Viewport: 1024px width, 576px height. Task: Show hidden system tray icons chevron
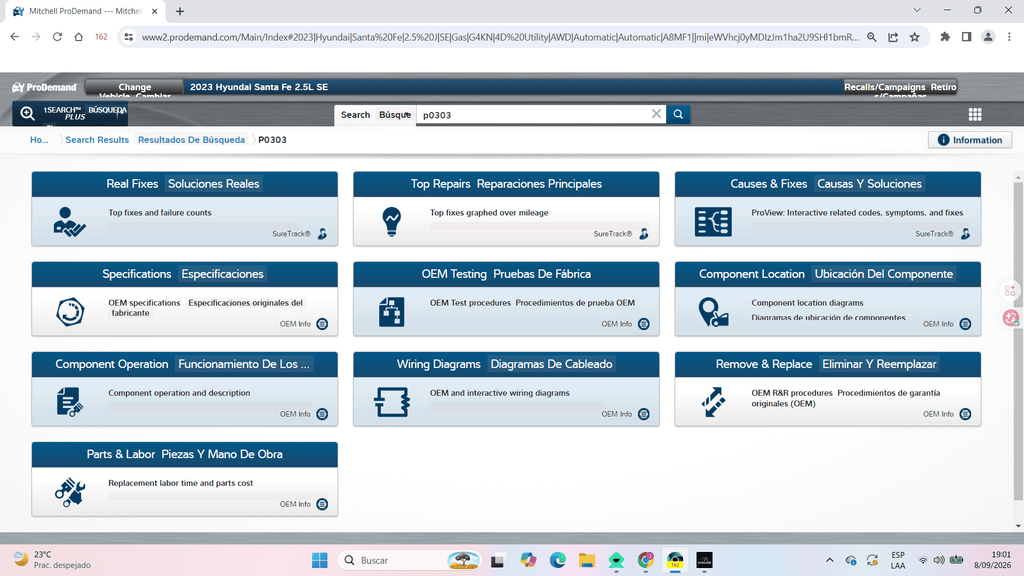[829, 560]
